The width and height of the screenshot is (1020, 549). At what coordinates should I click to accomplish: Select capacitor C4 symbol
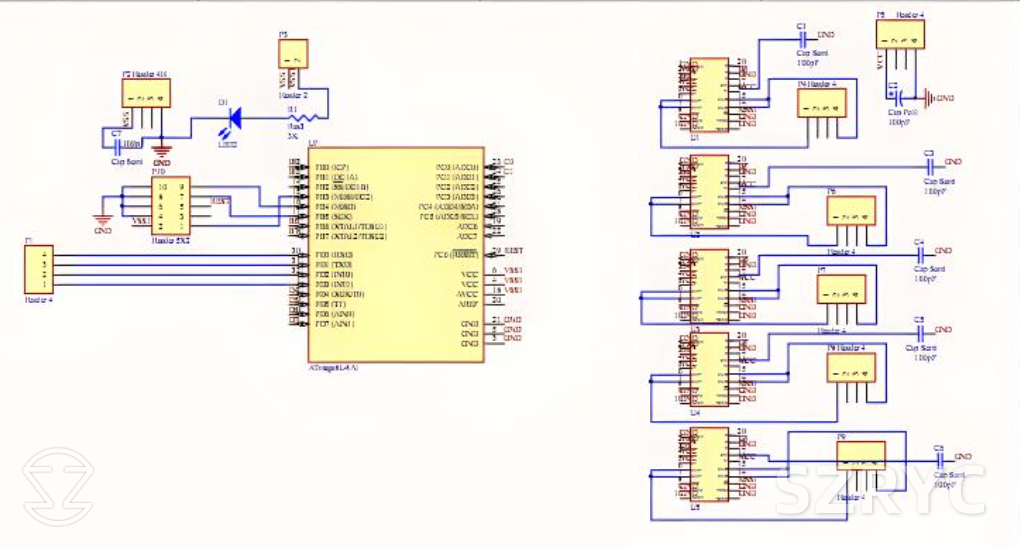[x=921, y=253]
